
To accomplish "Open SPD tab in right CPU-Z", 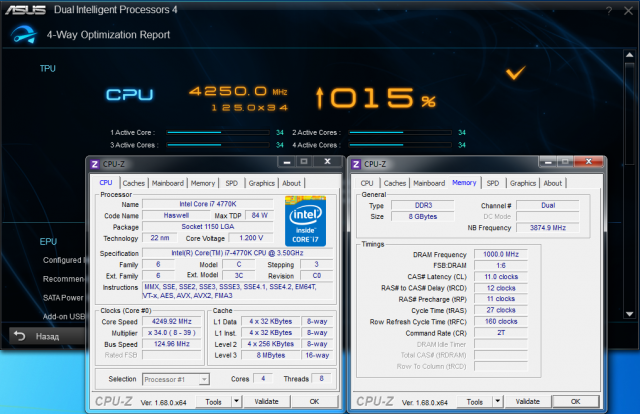I will click(493, 183).
